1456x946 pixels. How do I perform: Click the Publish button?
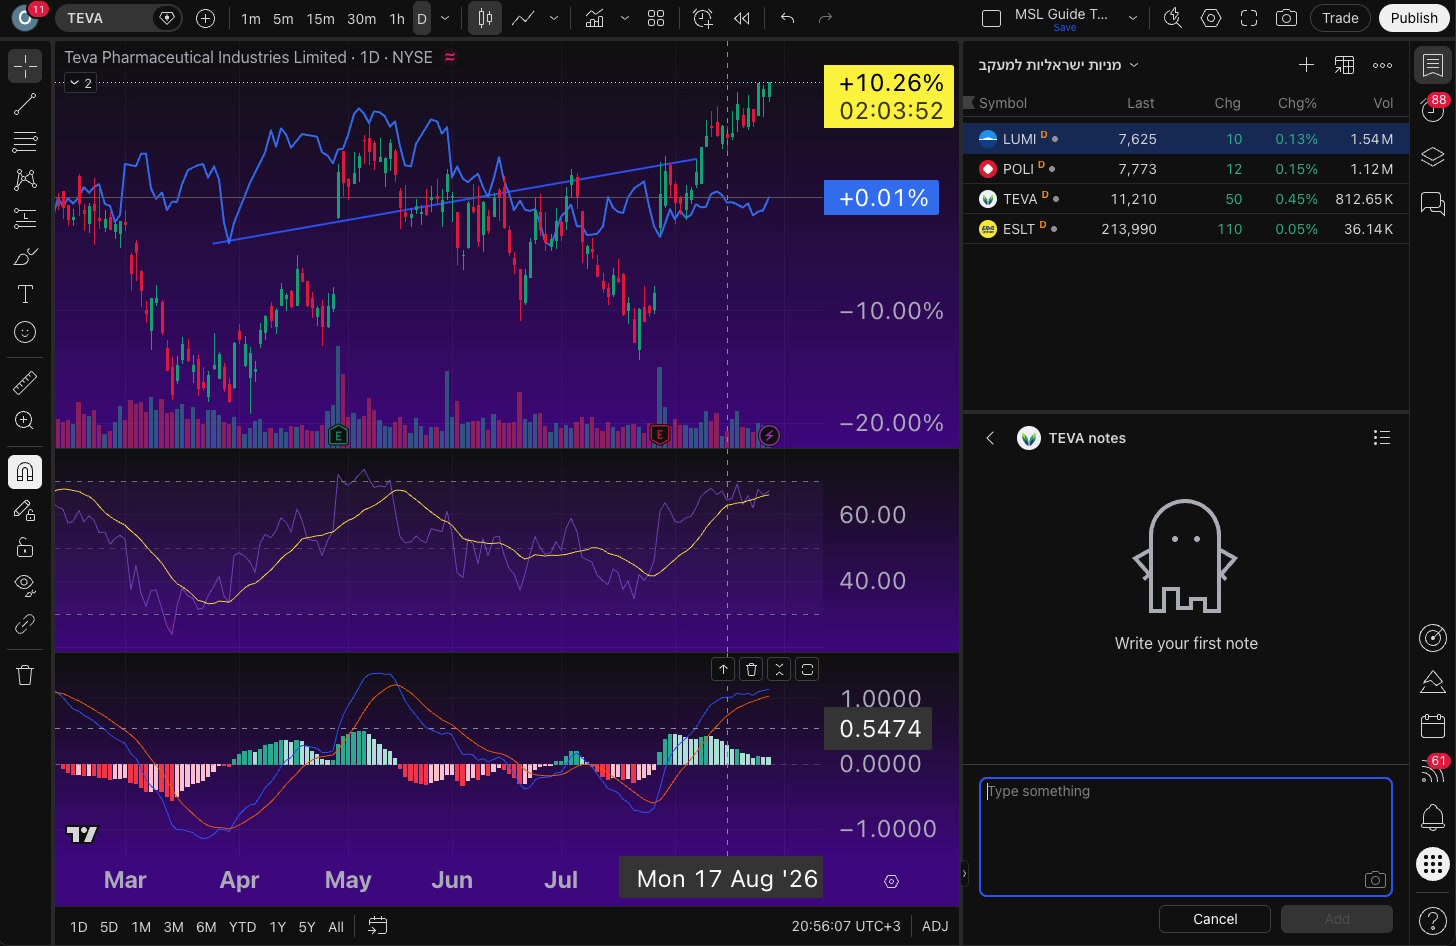coord(1414,18)
